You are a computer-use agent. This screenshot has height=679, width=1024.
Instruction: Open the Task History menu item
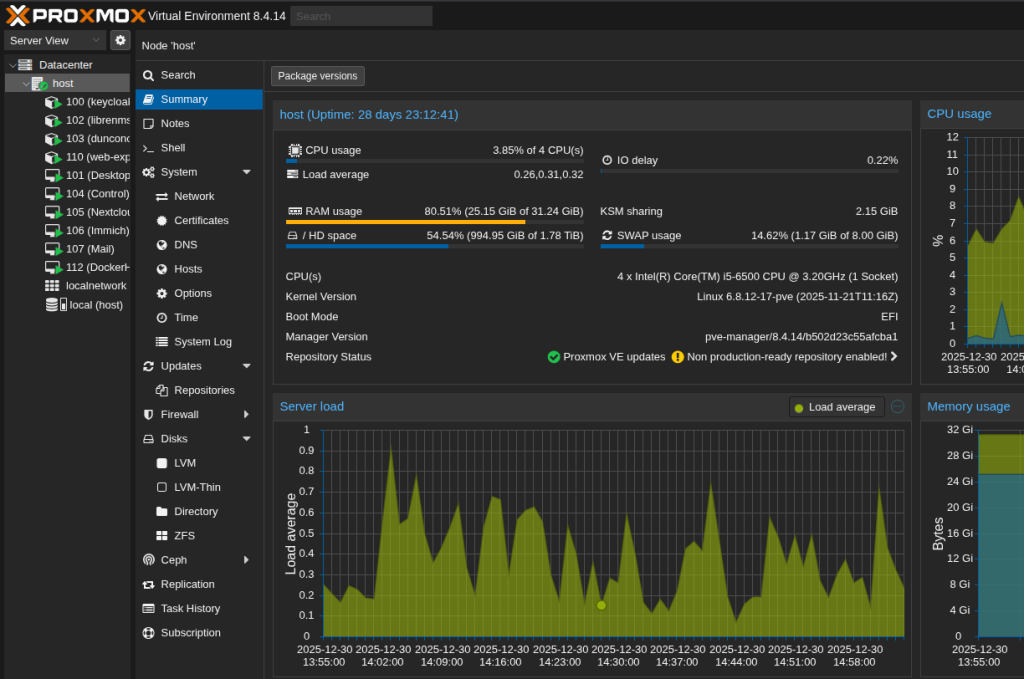190,609
